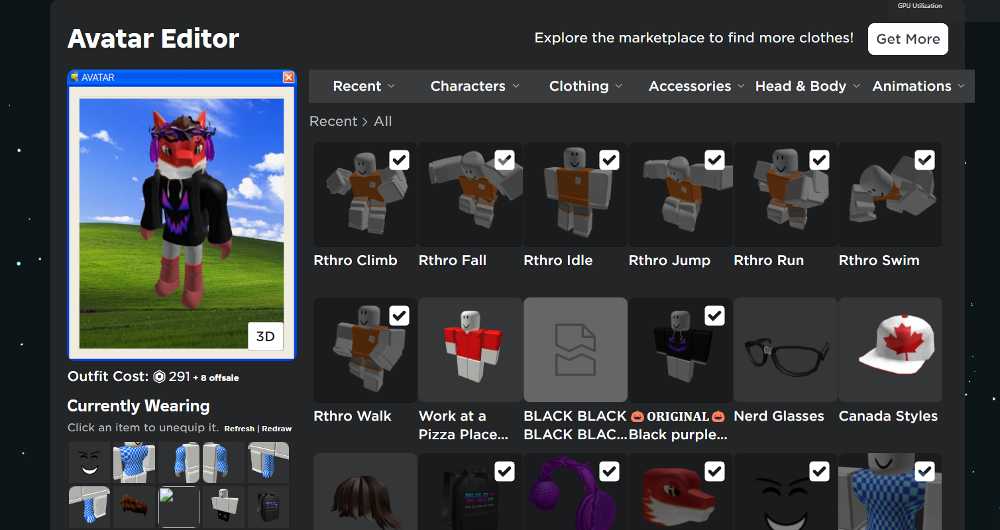Image resolution: width=1000 pixels, height=530 pixels.
Task: Equip the Work at a Pizza Place shirt
Action: (x=470, y=350)
